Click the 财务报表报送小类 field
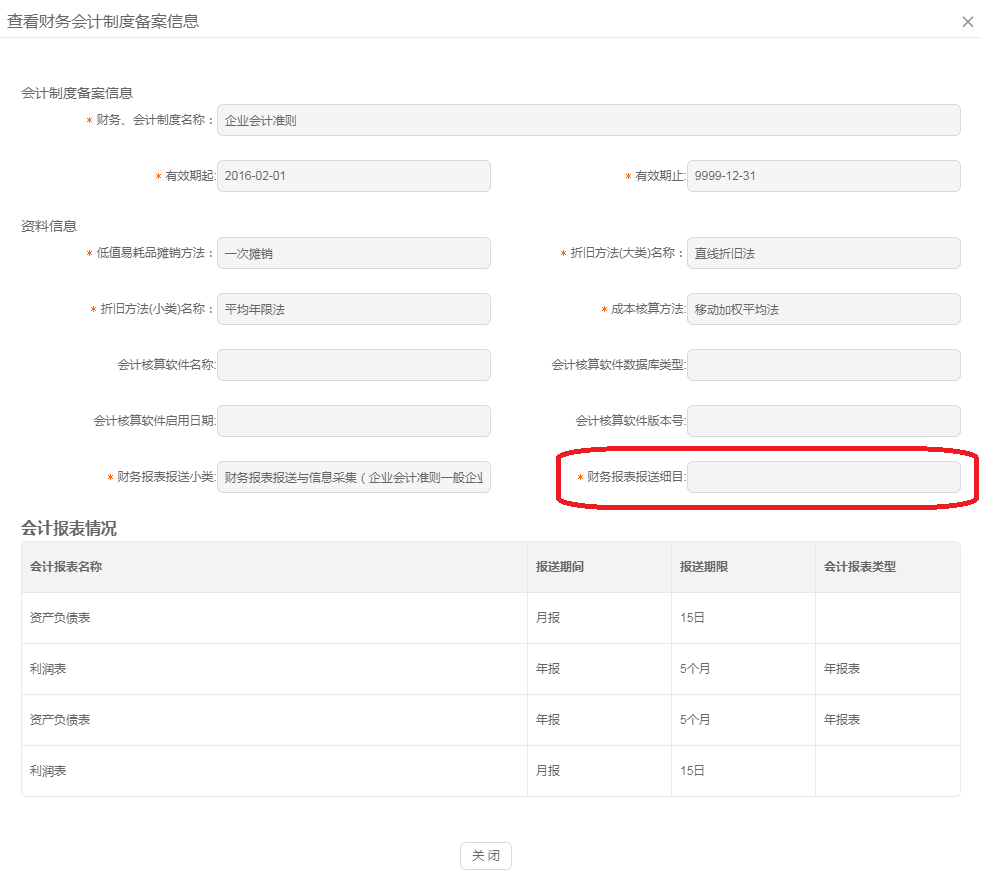The width and height of the screenshot is (981, 879). click(353, 477)
